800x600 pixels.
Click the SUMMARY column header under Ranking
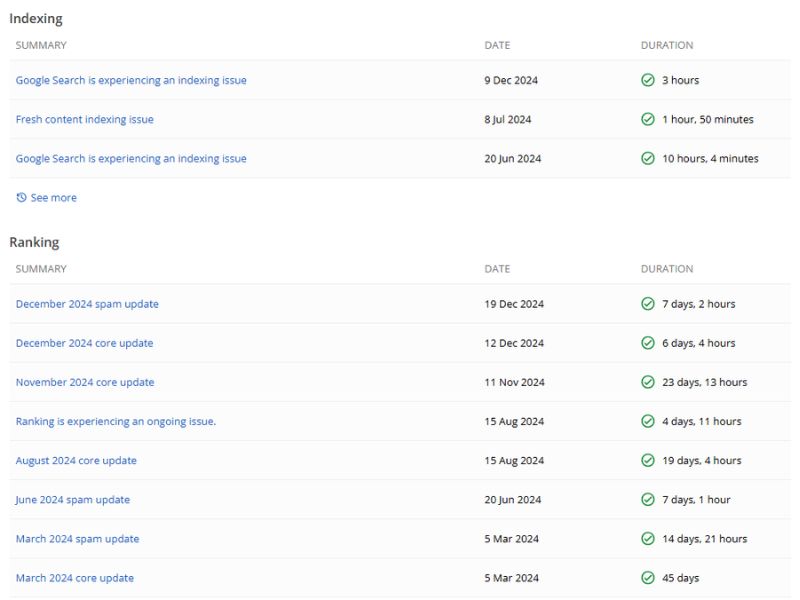pos(41,268)
